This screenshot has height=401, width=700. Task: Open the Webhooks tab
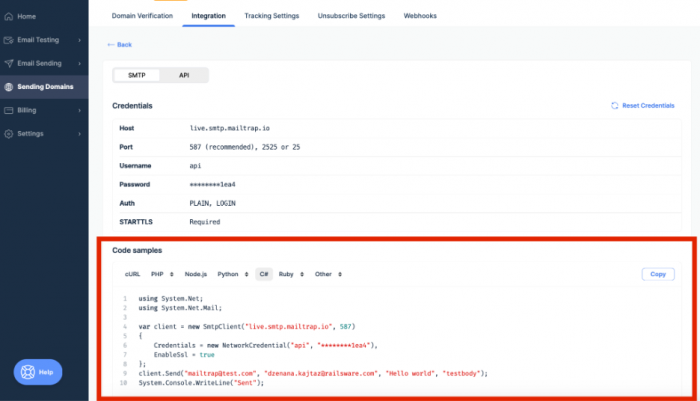pyautogui.click(x=420, y=16)
